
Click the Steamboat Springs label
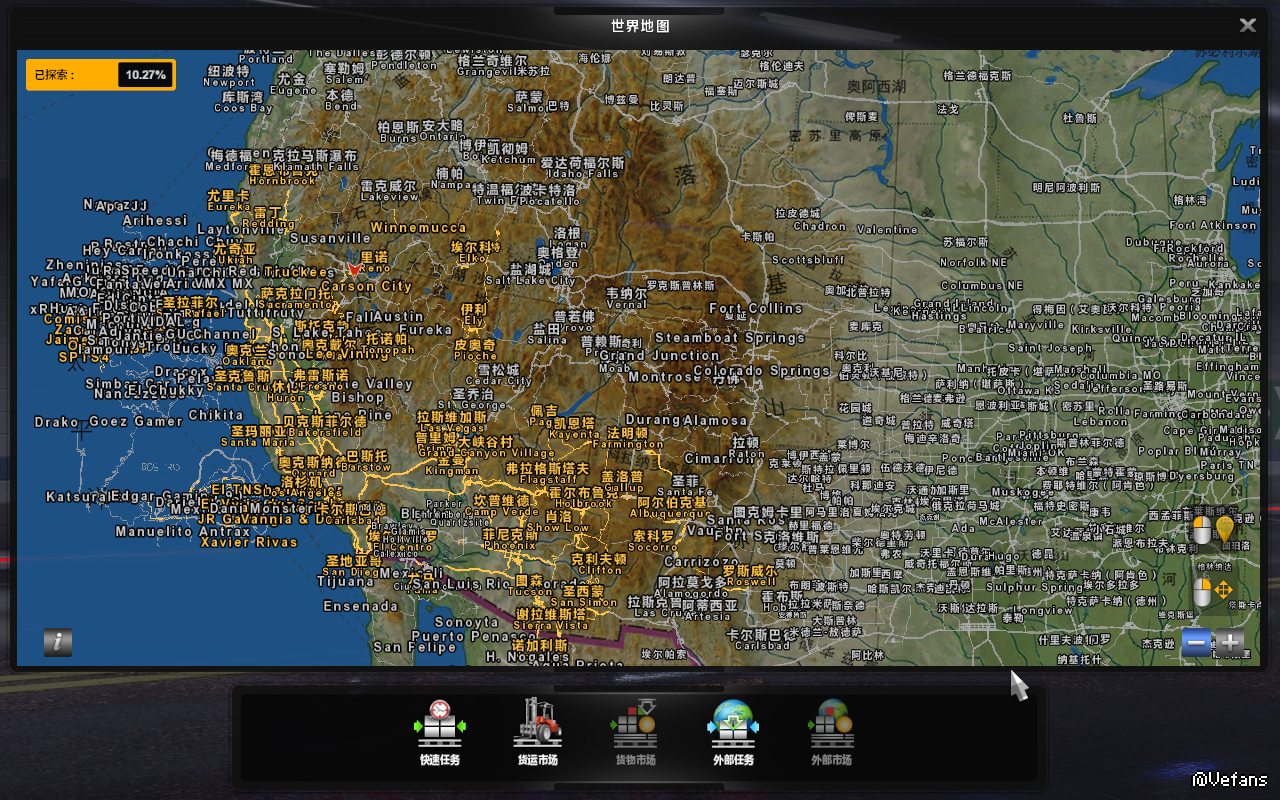(730, 339)
